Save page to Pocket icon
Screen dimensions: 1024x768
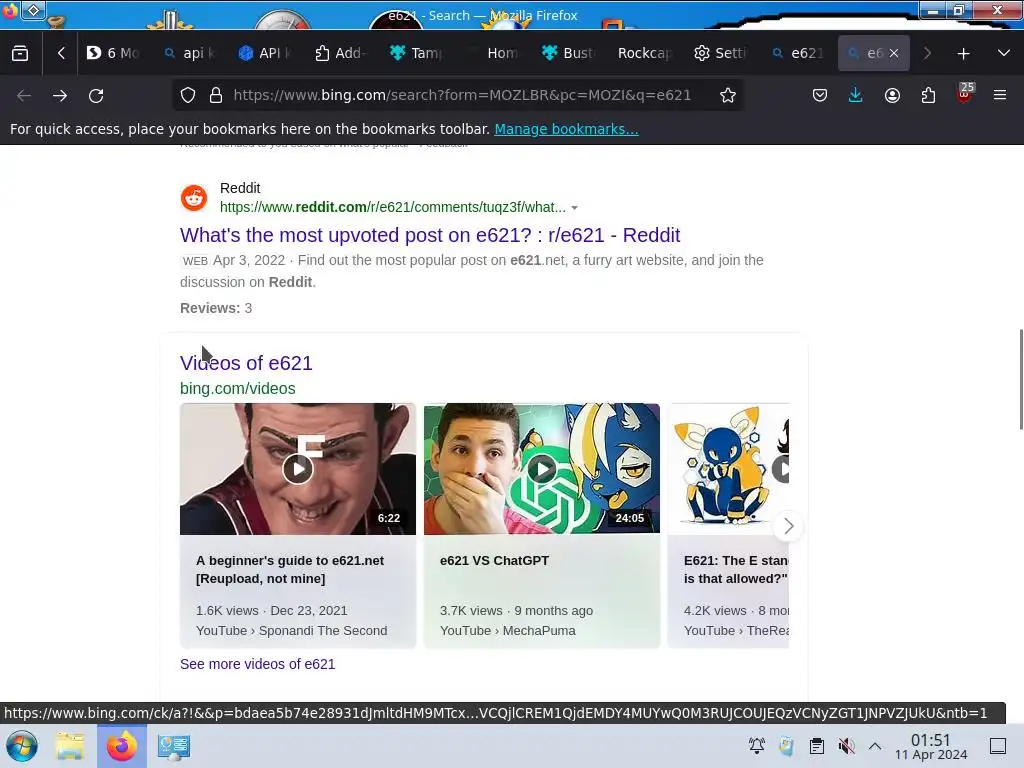coord(820,95)
